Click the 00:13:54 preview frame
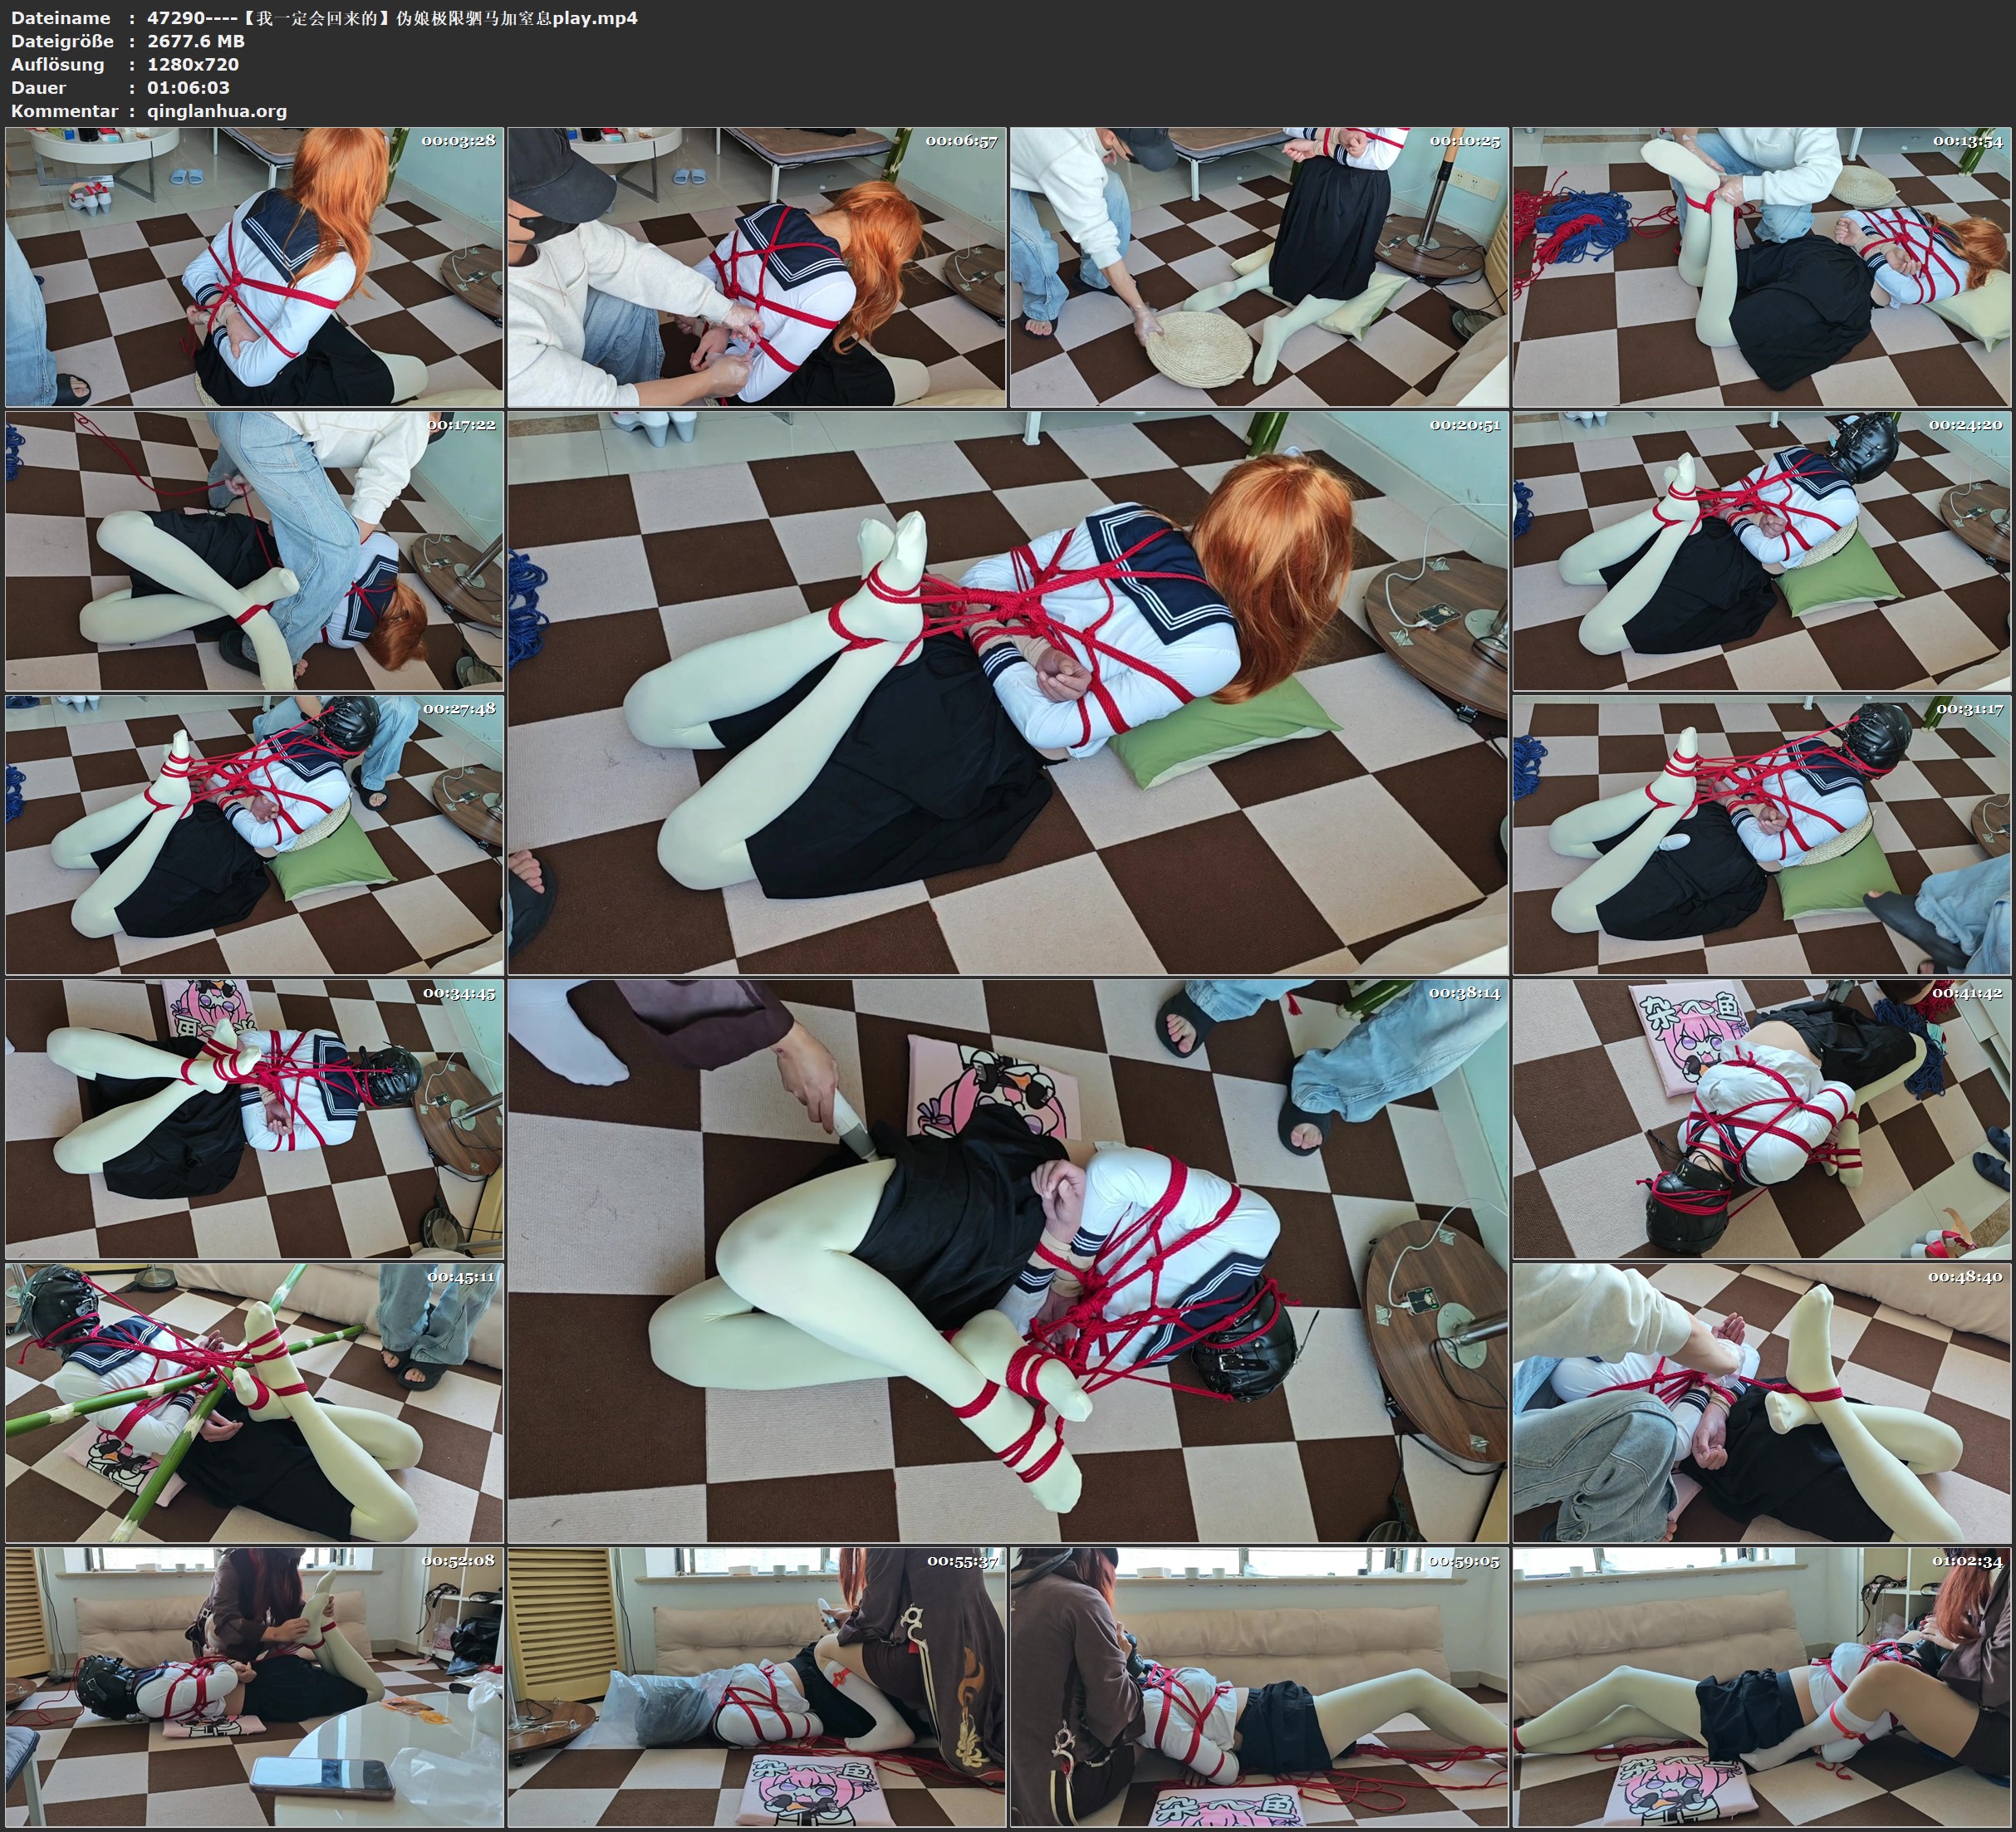 pyautogui.click(x=1762, y=267)
